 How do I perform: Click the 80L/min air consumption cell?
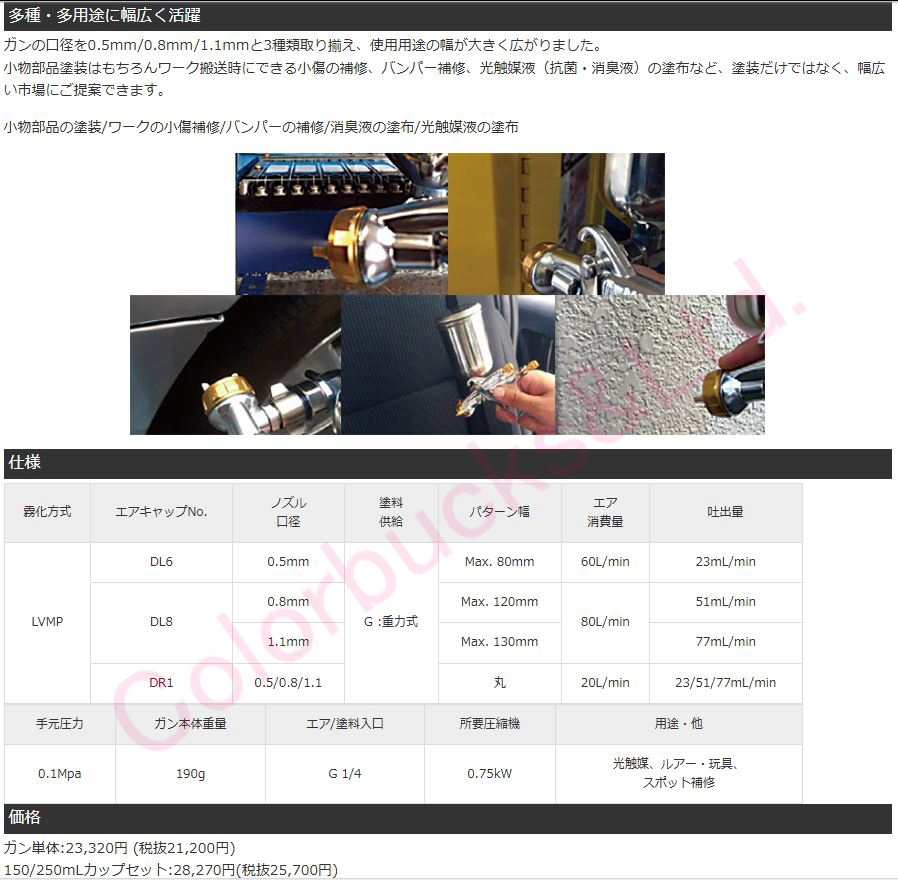pyautogui.click(x=605, y=623)
